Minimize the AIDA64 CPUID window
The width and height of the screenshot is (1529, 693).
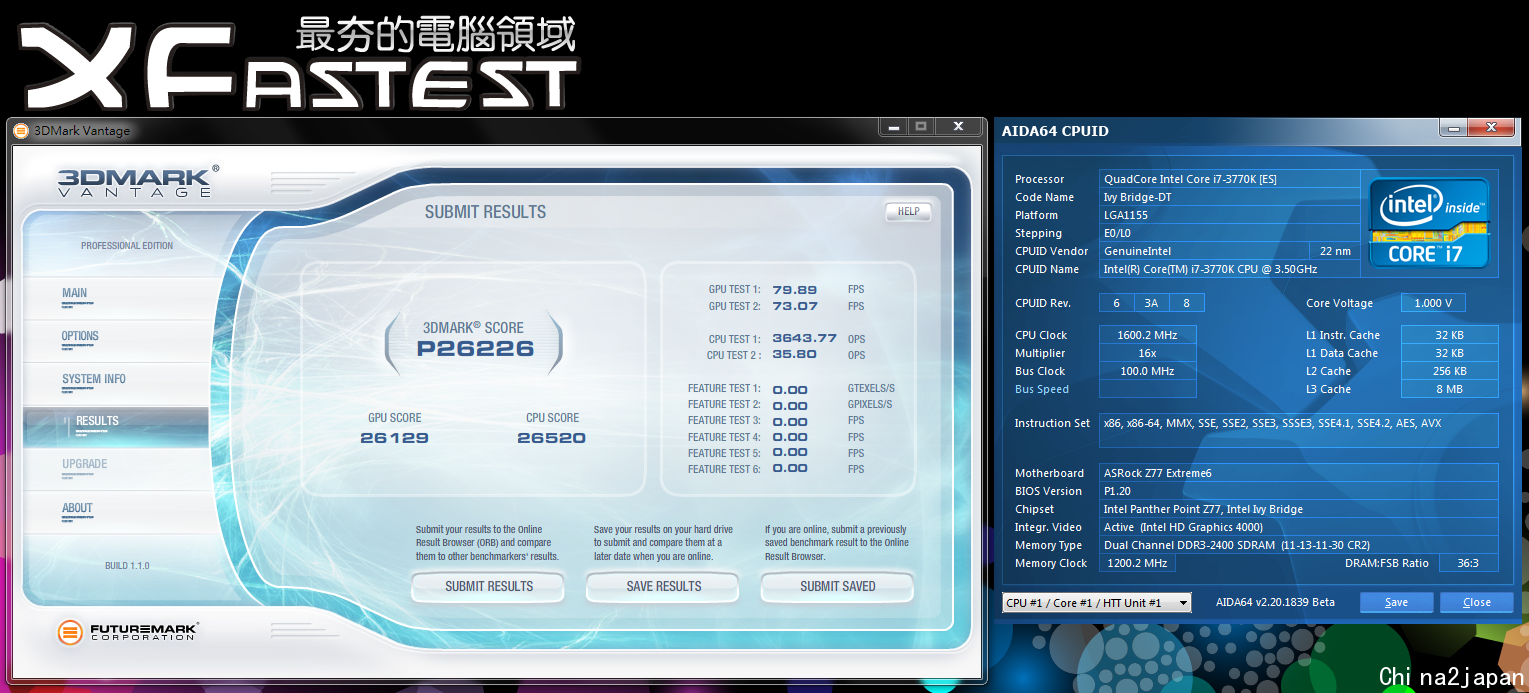(1453, 128)
